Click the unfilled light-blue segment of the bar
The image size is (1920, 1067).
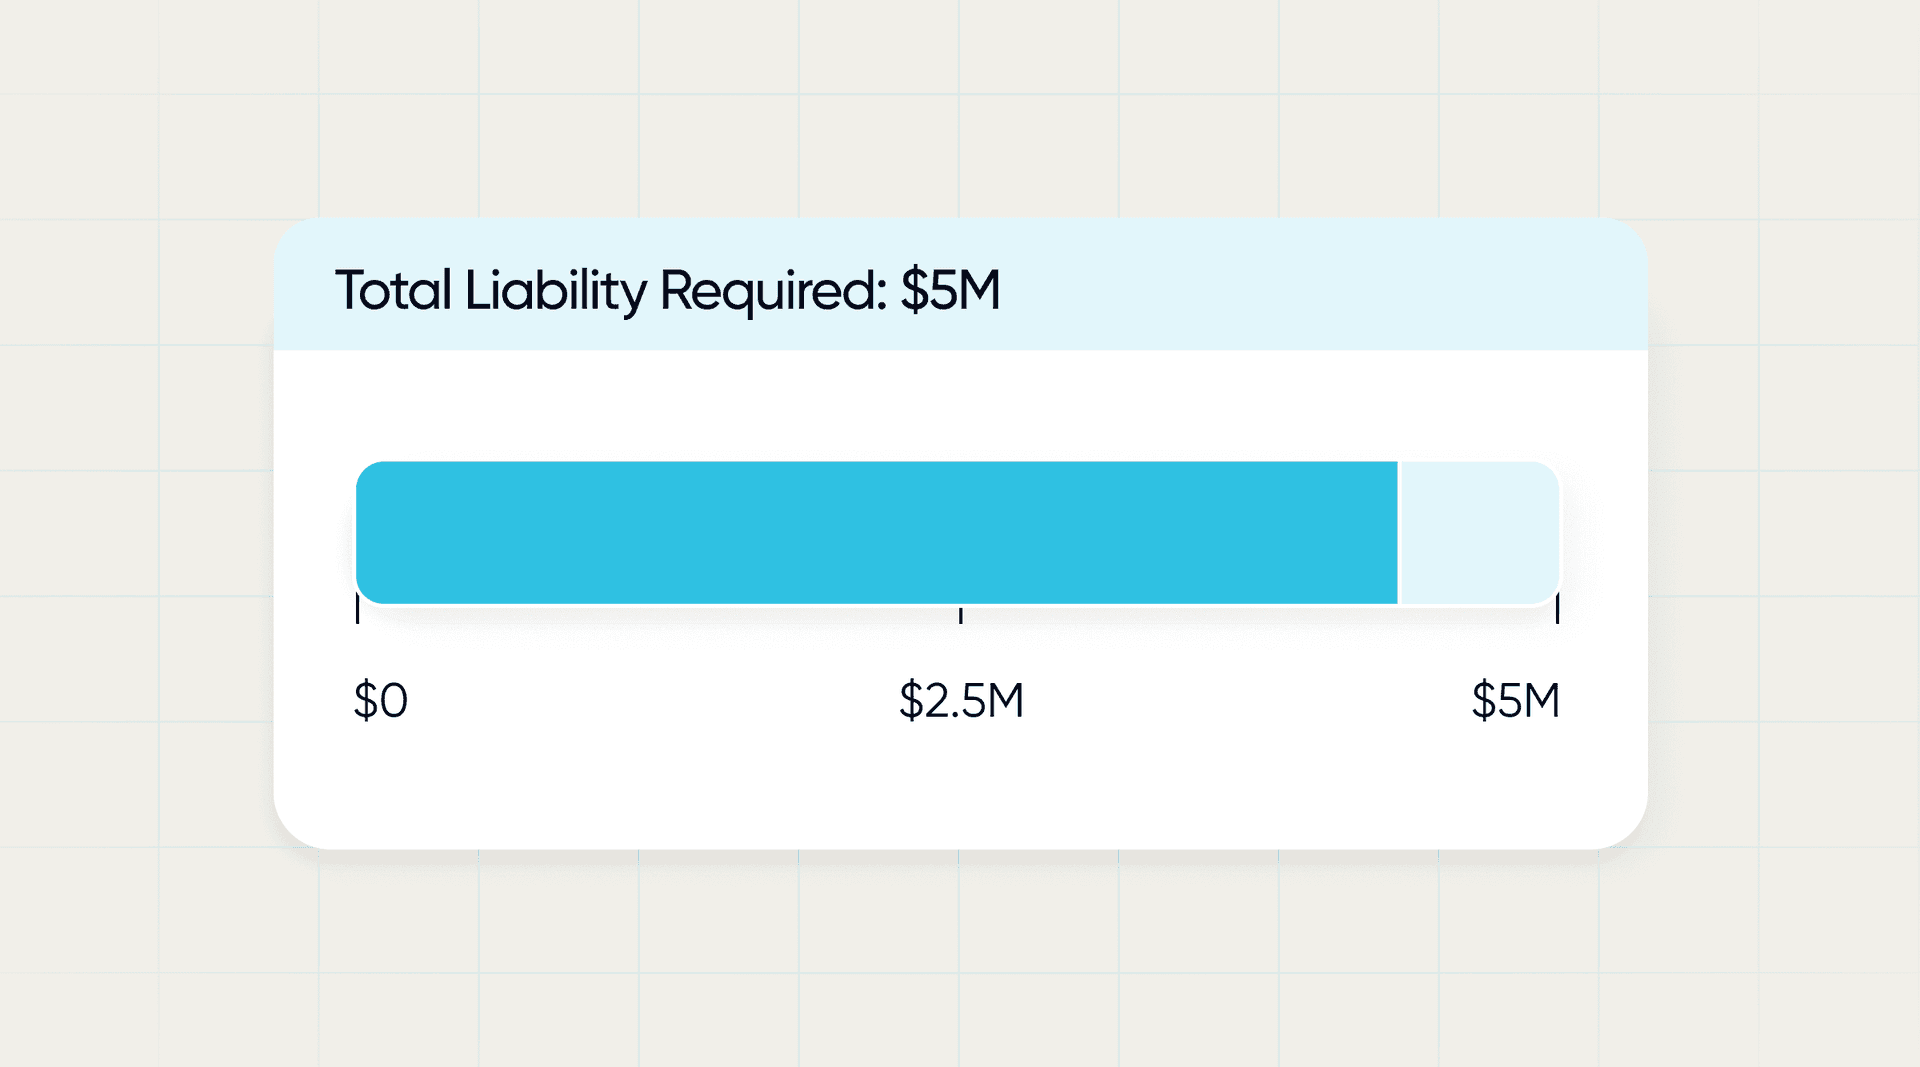coord(1478,533)
